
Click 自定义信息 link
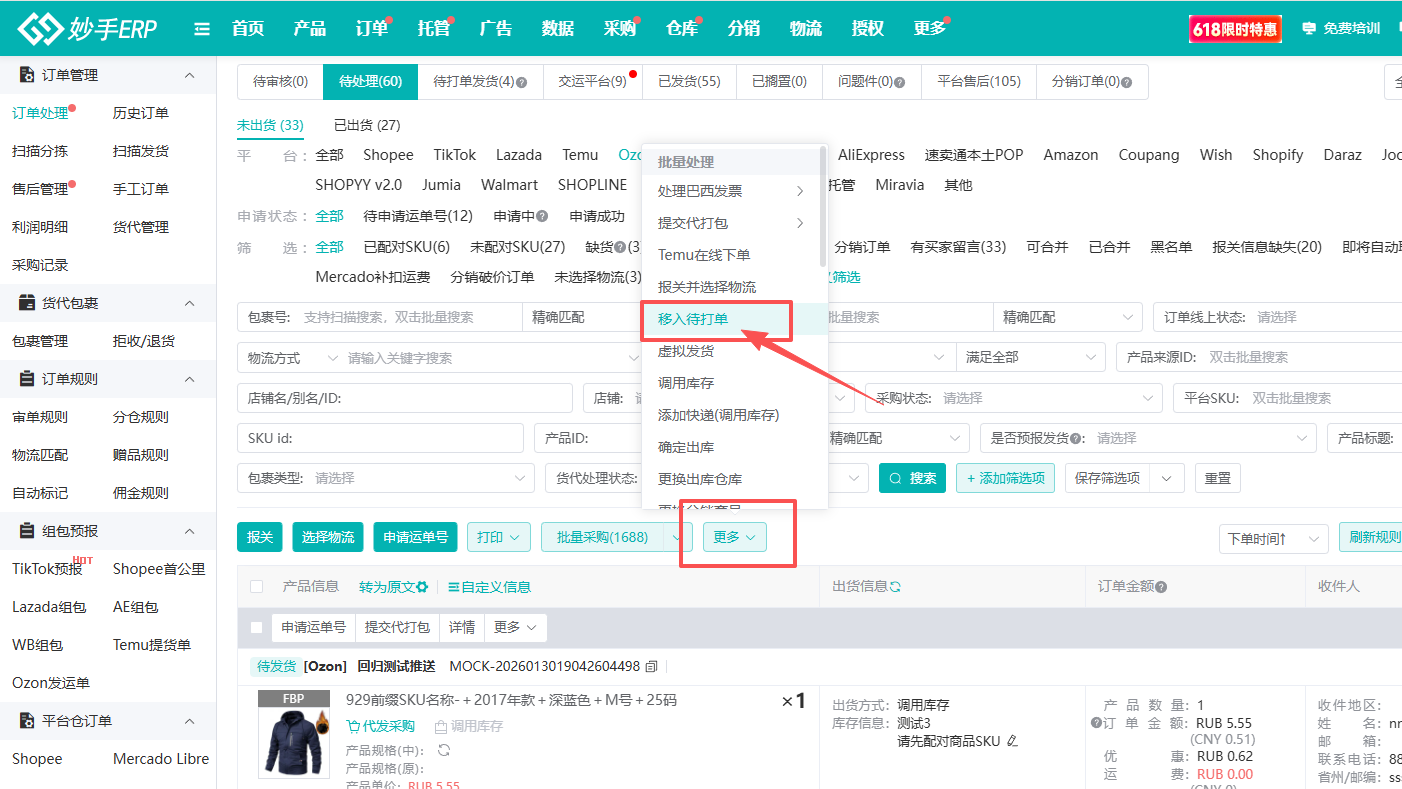[x=489, y=587]
